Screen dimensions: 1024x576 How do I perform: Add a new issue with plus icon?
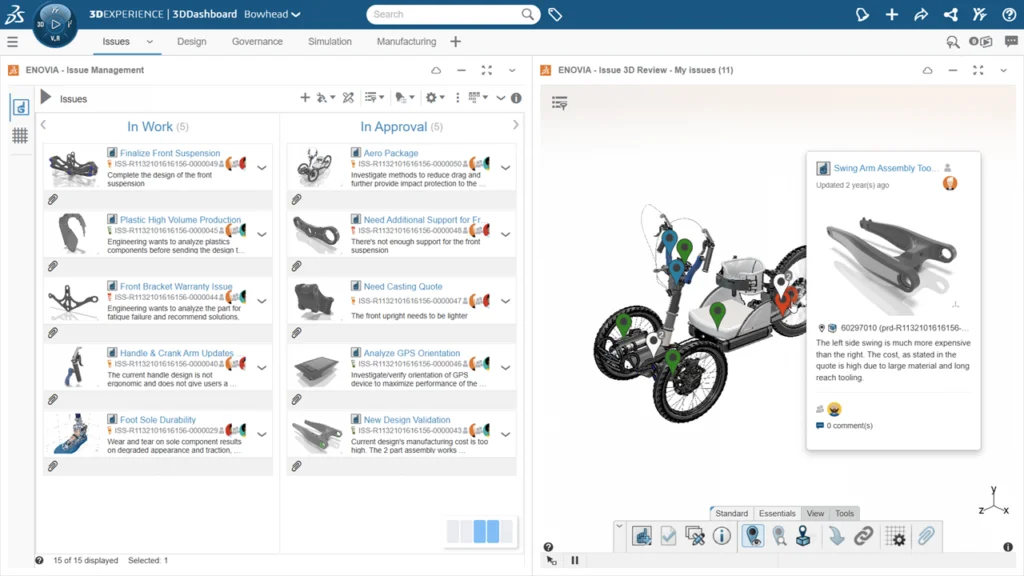(305, 98)
